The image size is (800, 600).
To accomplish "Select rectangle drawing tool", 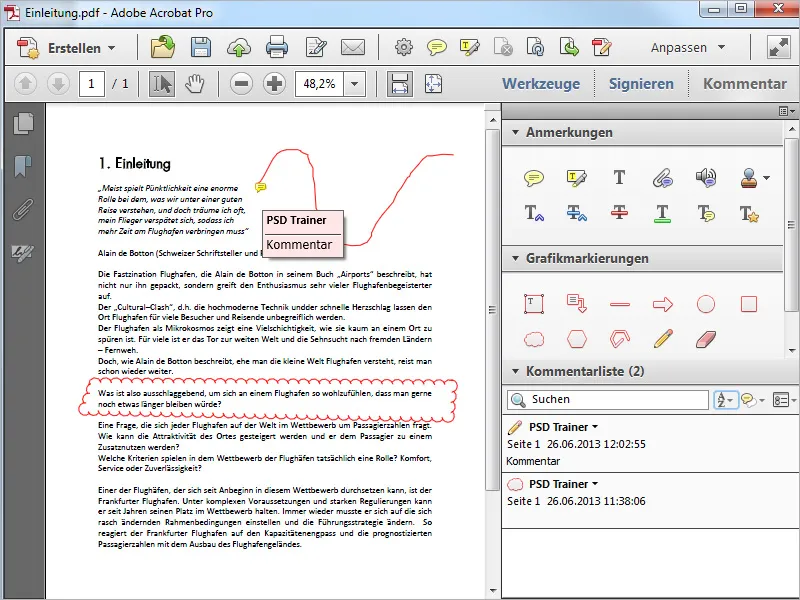I will pyautogui.click(x=749, y=305).
